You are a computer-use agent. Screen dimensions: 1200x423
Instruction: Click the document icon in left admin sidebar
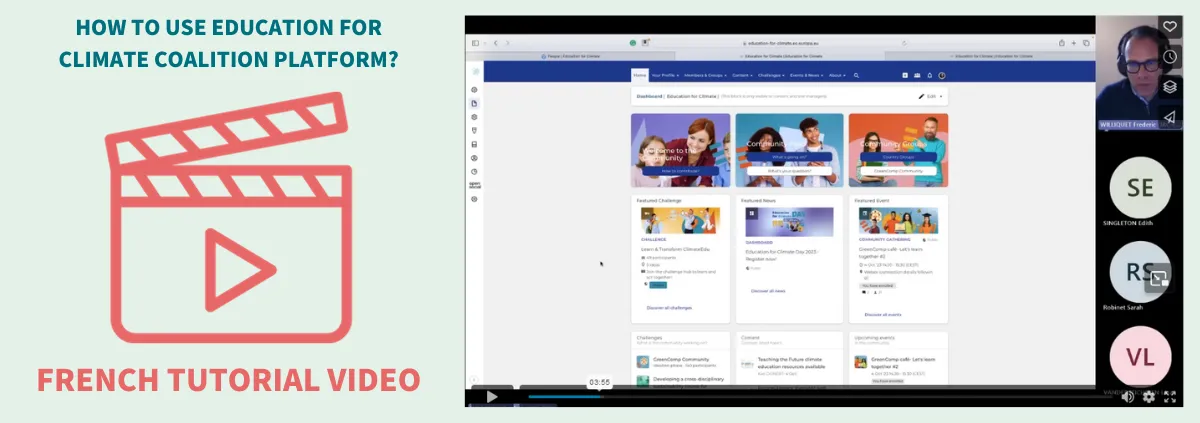[475, 103]
